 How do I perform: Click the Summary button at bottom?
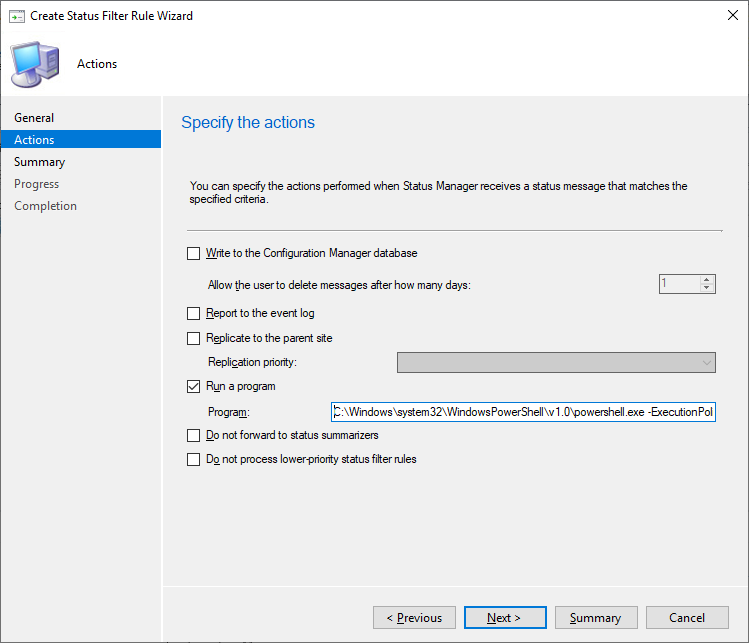point(596,618)
